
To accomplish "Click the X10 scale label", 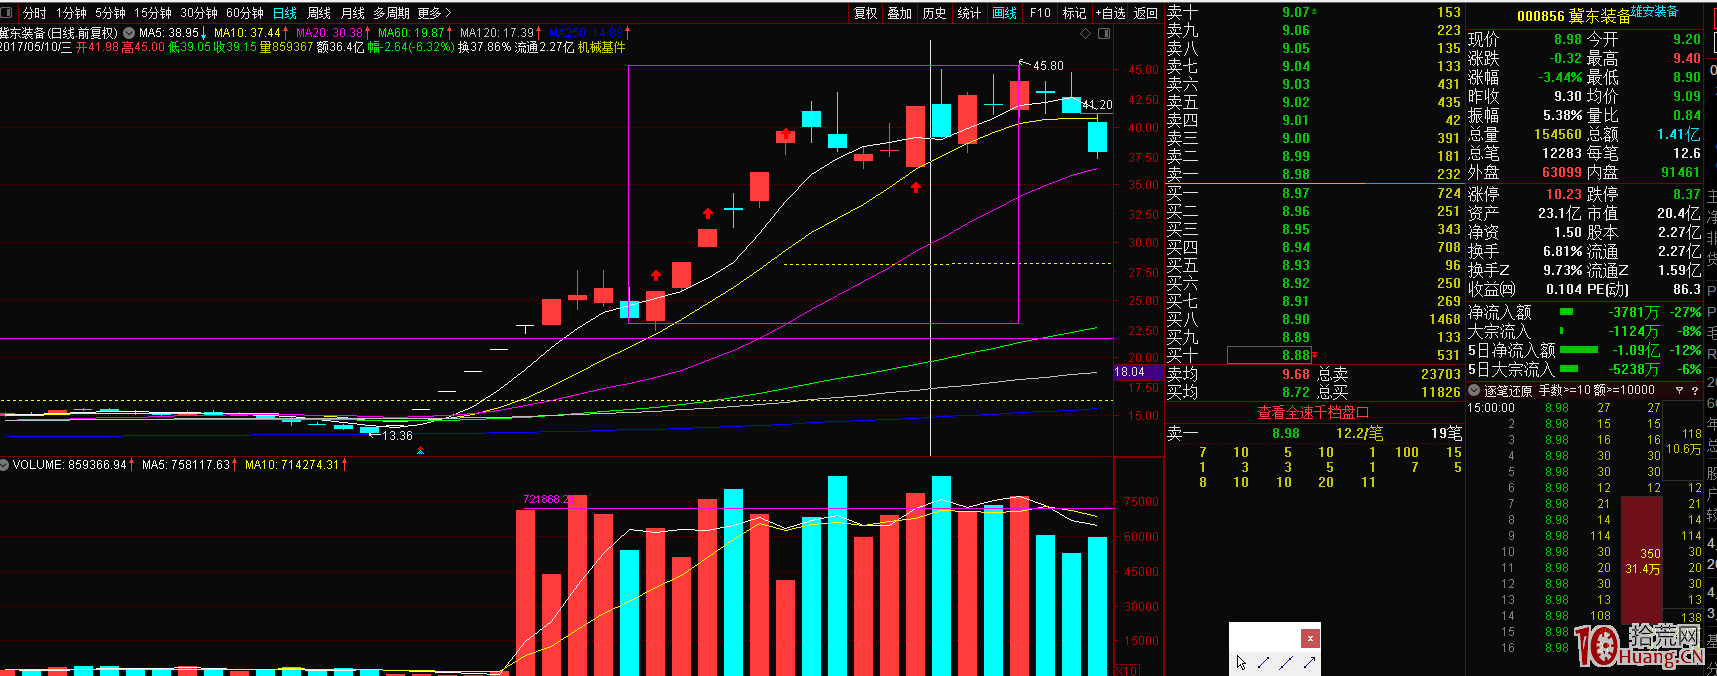I will tap(1127, 670).
